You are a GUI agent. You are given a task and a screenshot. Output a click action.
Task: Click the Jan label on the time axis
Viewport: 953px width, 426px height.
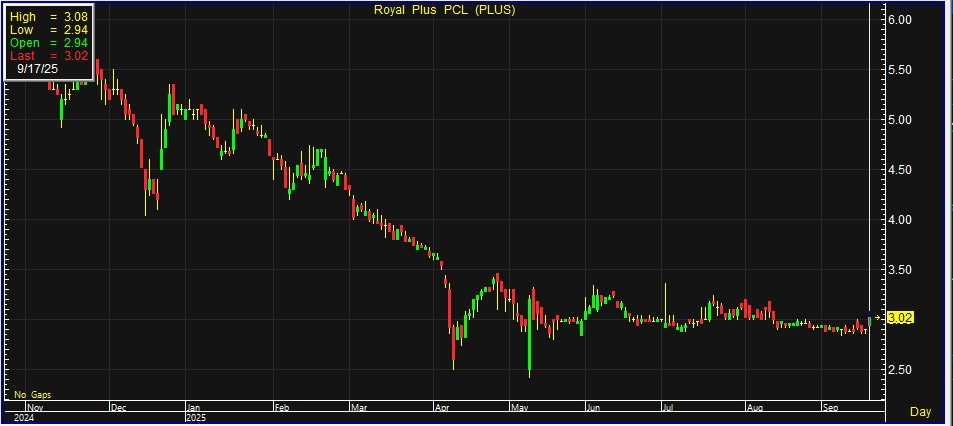pos(193,408)
